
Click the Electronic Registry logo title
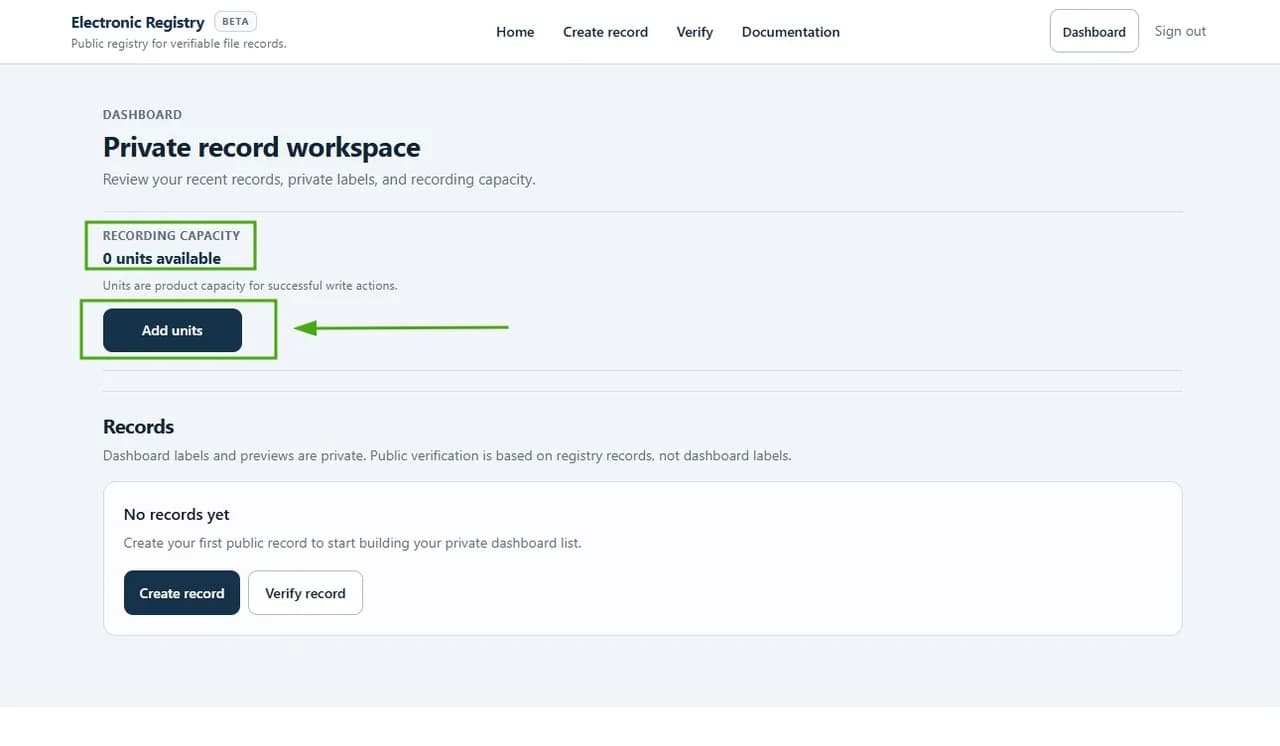point(138,22)
